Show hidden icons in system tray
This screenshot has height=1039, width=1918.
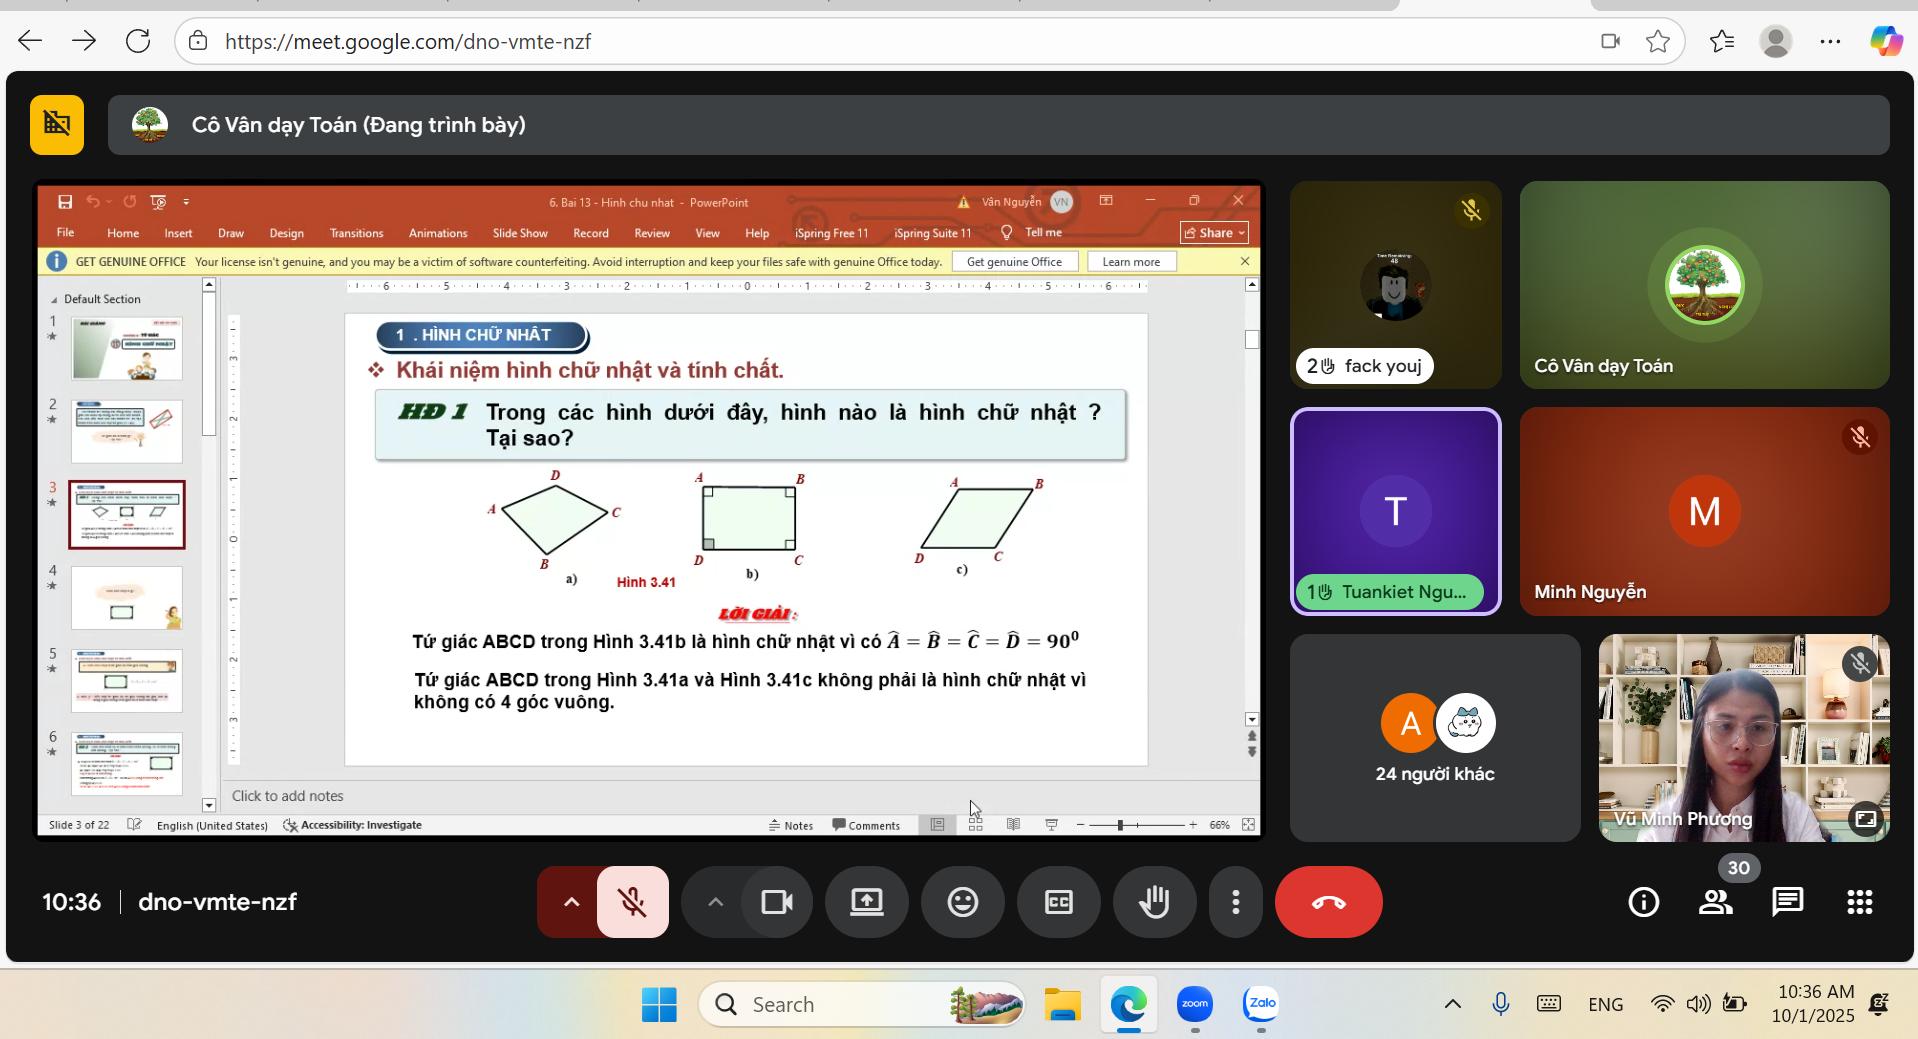[x=1452, y=1004]
